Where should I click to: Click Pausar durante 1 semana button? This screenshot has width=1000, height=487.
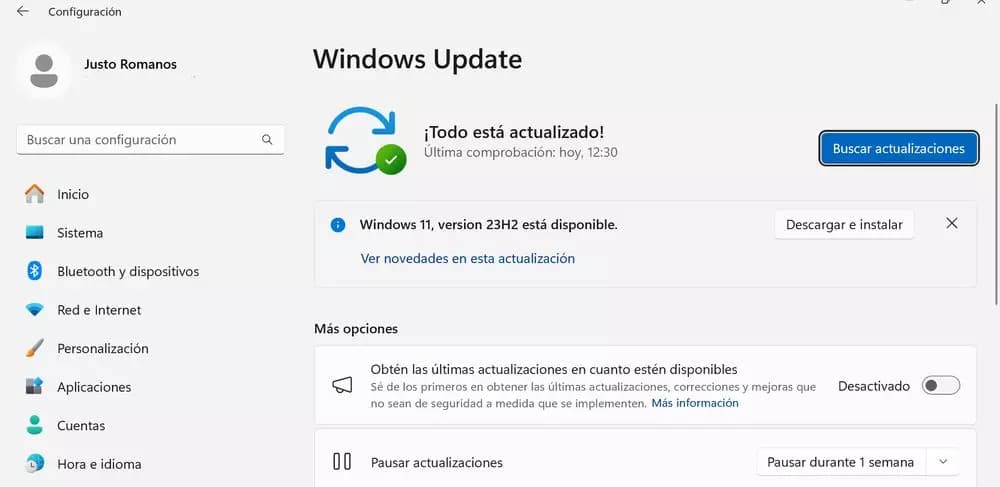(841, 462)
